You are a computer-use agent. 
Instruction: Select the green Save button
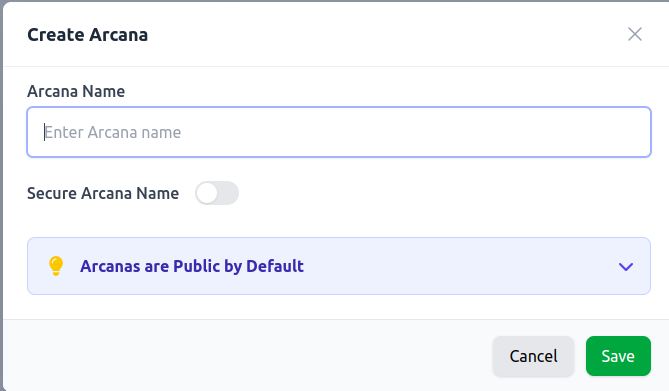pos(618,356)
